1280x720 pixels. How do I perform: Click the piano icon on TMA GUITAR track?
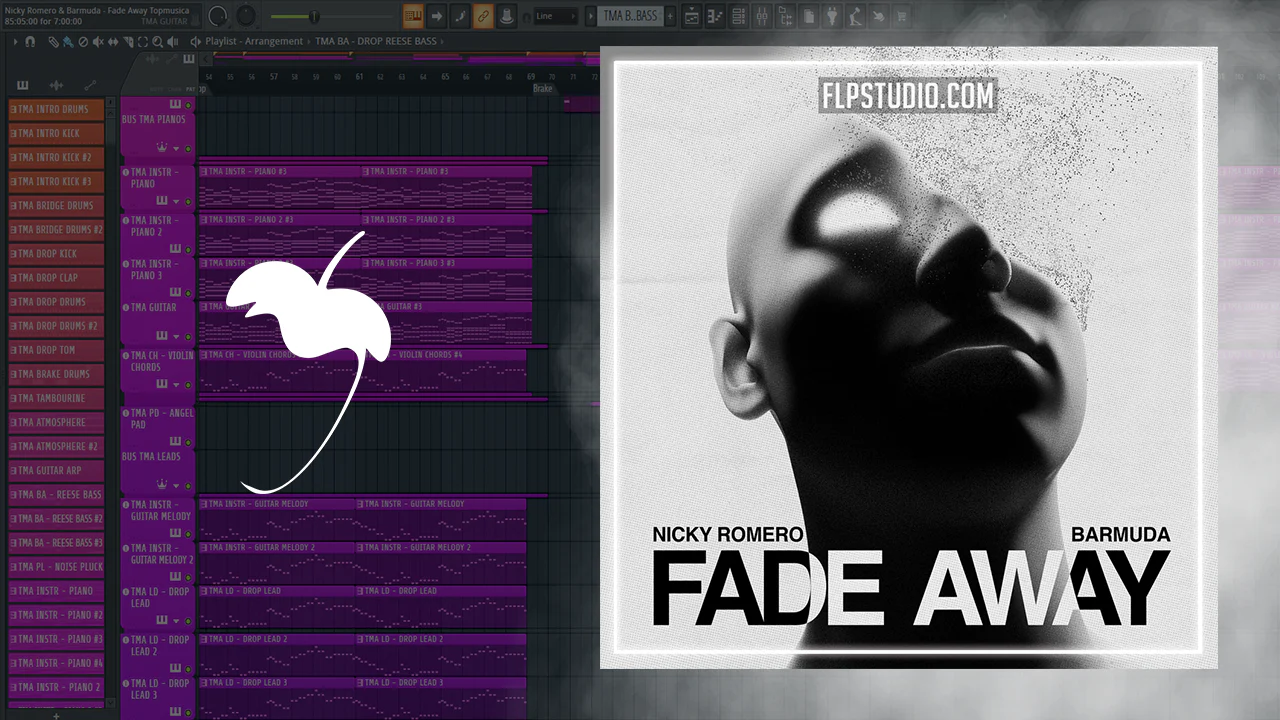[162, 337]
